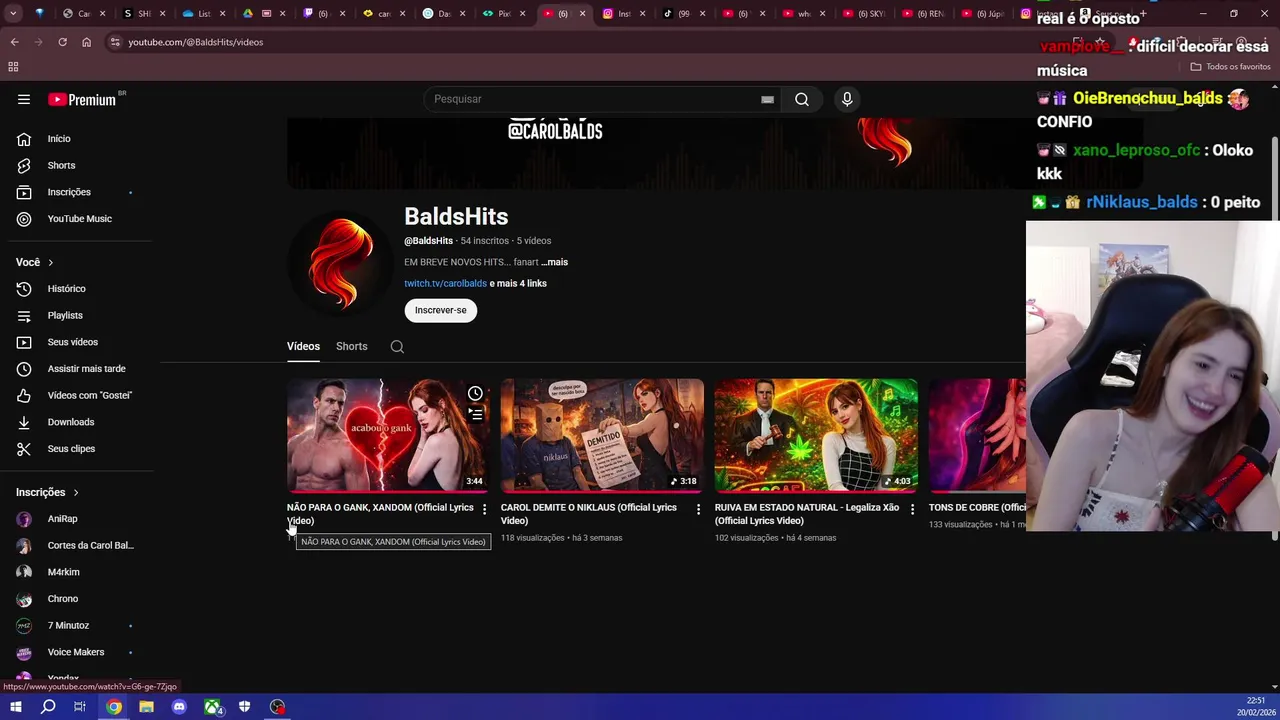Click the search magnifier button
The image size is (1280, 720).
coord(802,99)
